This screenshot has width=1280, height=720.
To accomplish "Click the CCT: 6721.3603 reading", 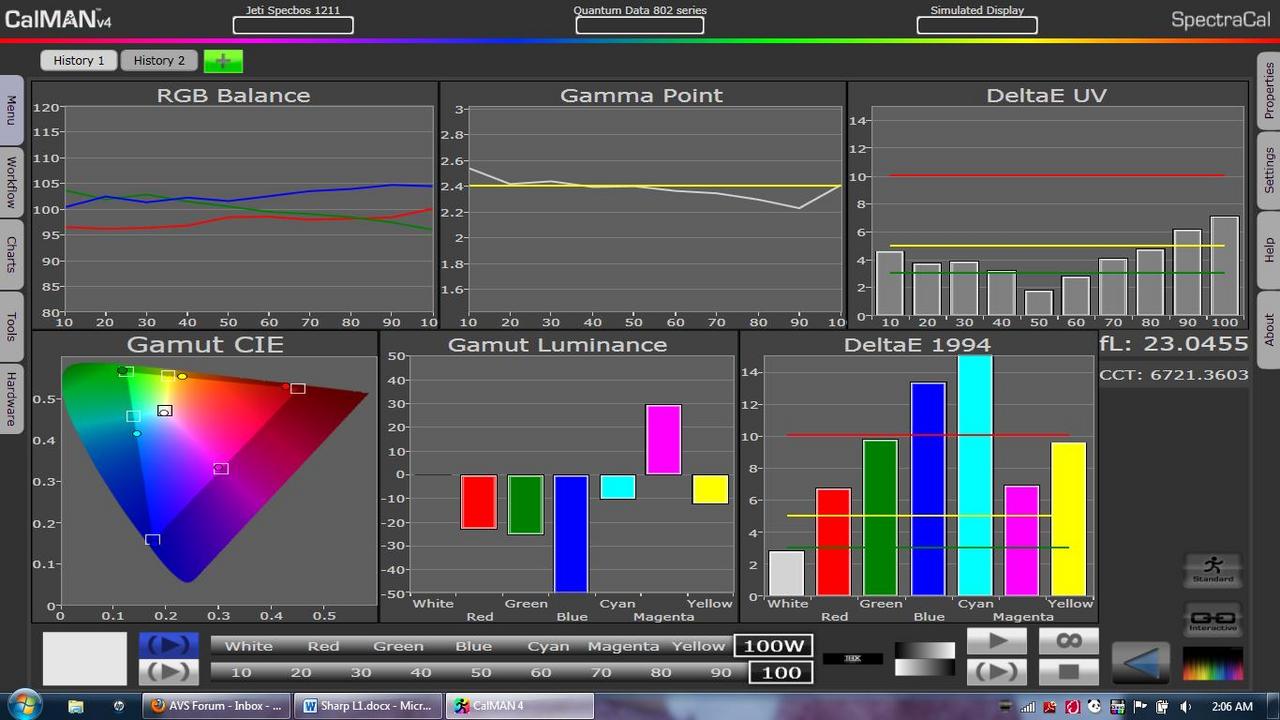I will [1174, 375].
